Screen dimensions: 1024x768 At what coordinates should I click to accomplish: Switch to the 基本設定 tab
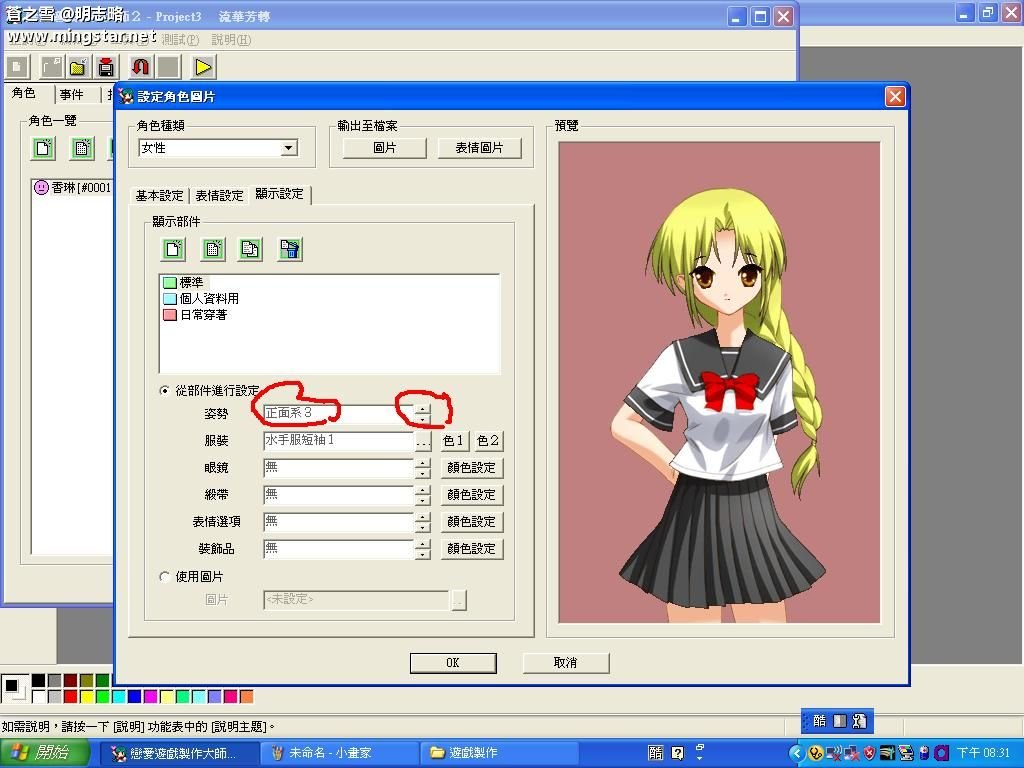159,195
